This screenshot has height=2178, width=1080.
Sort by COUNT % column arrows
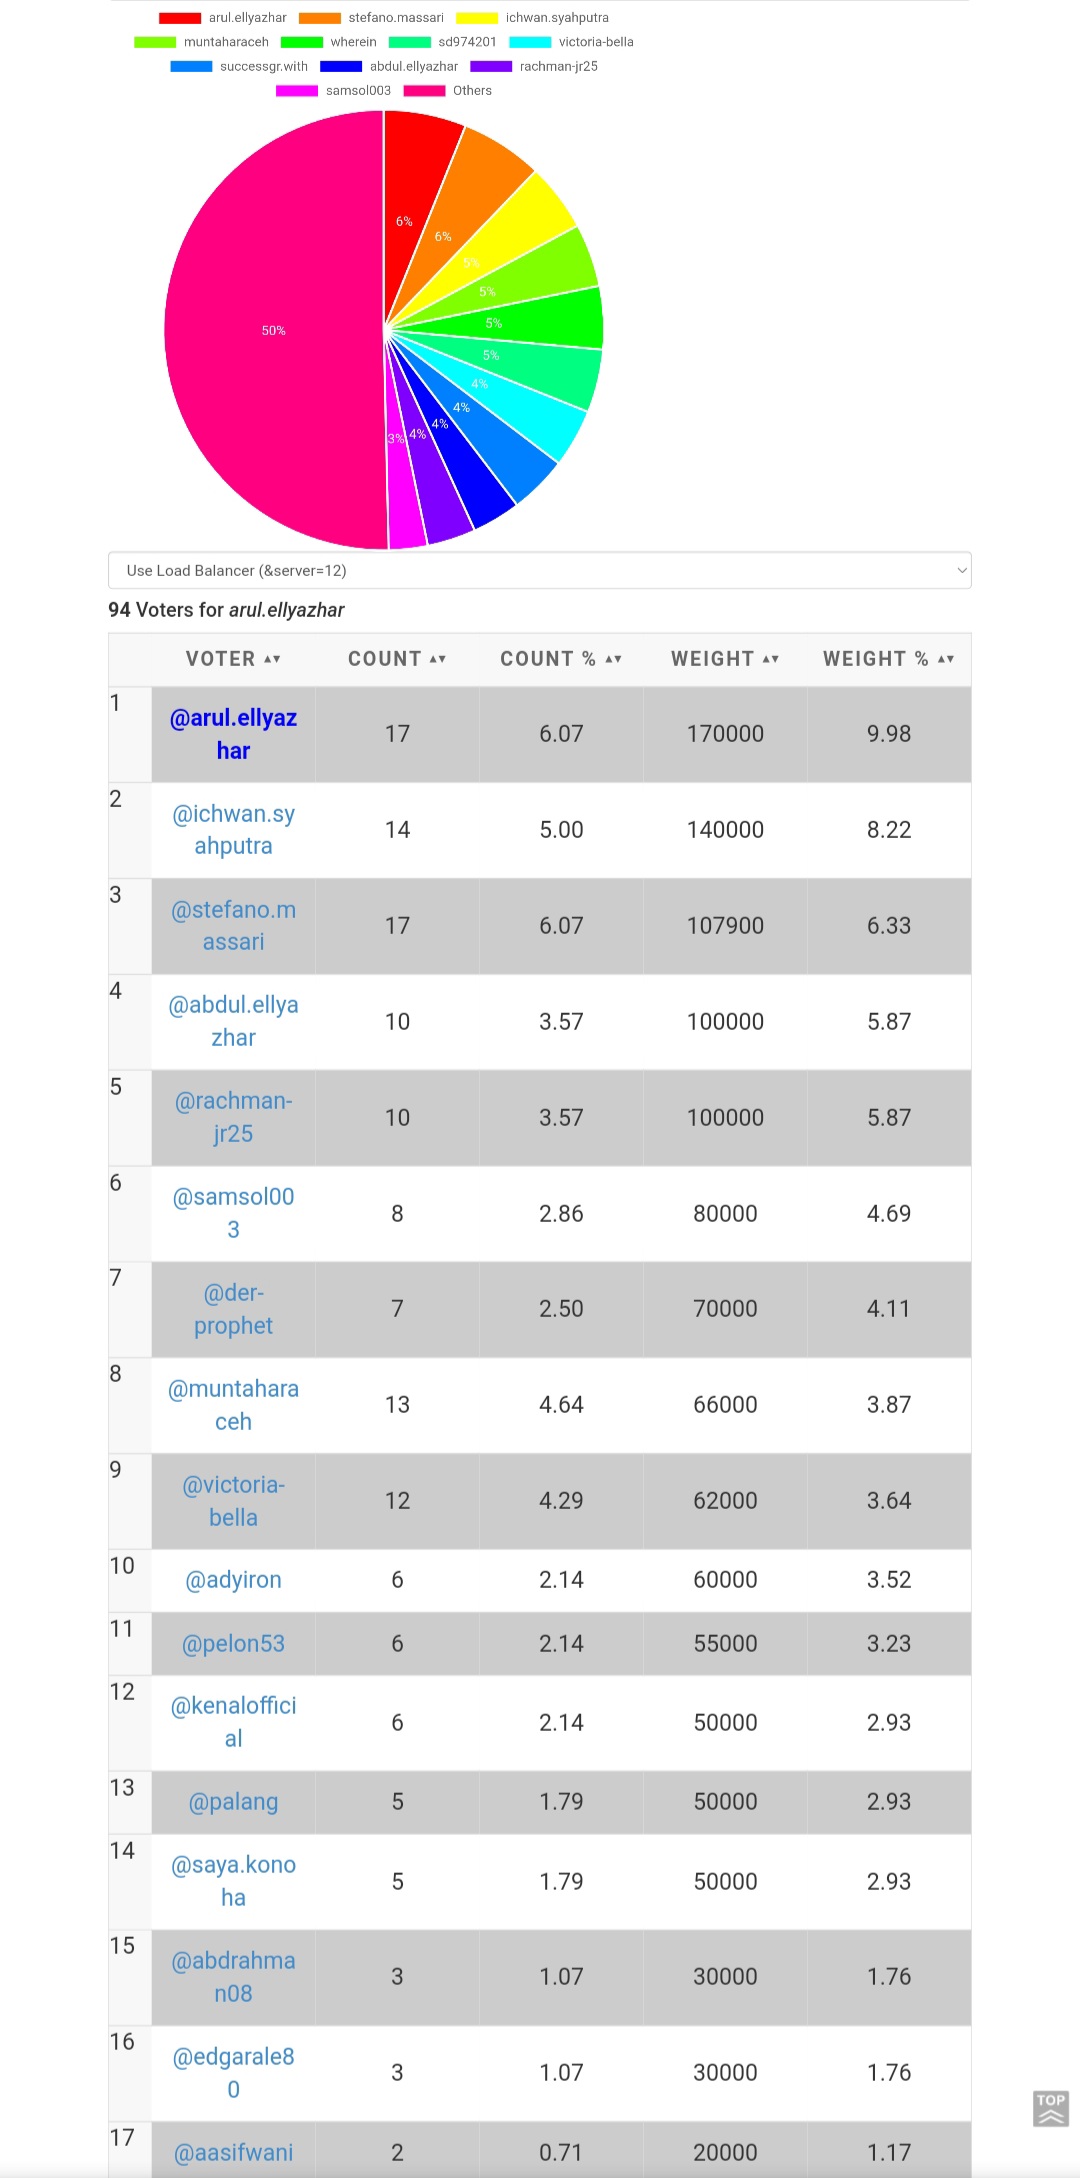pos(613,659)
